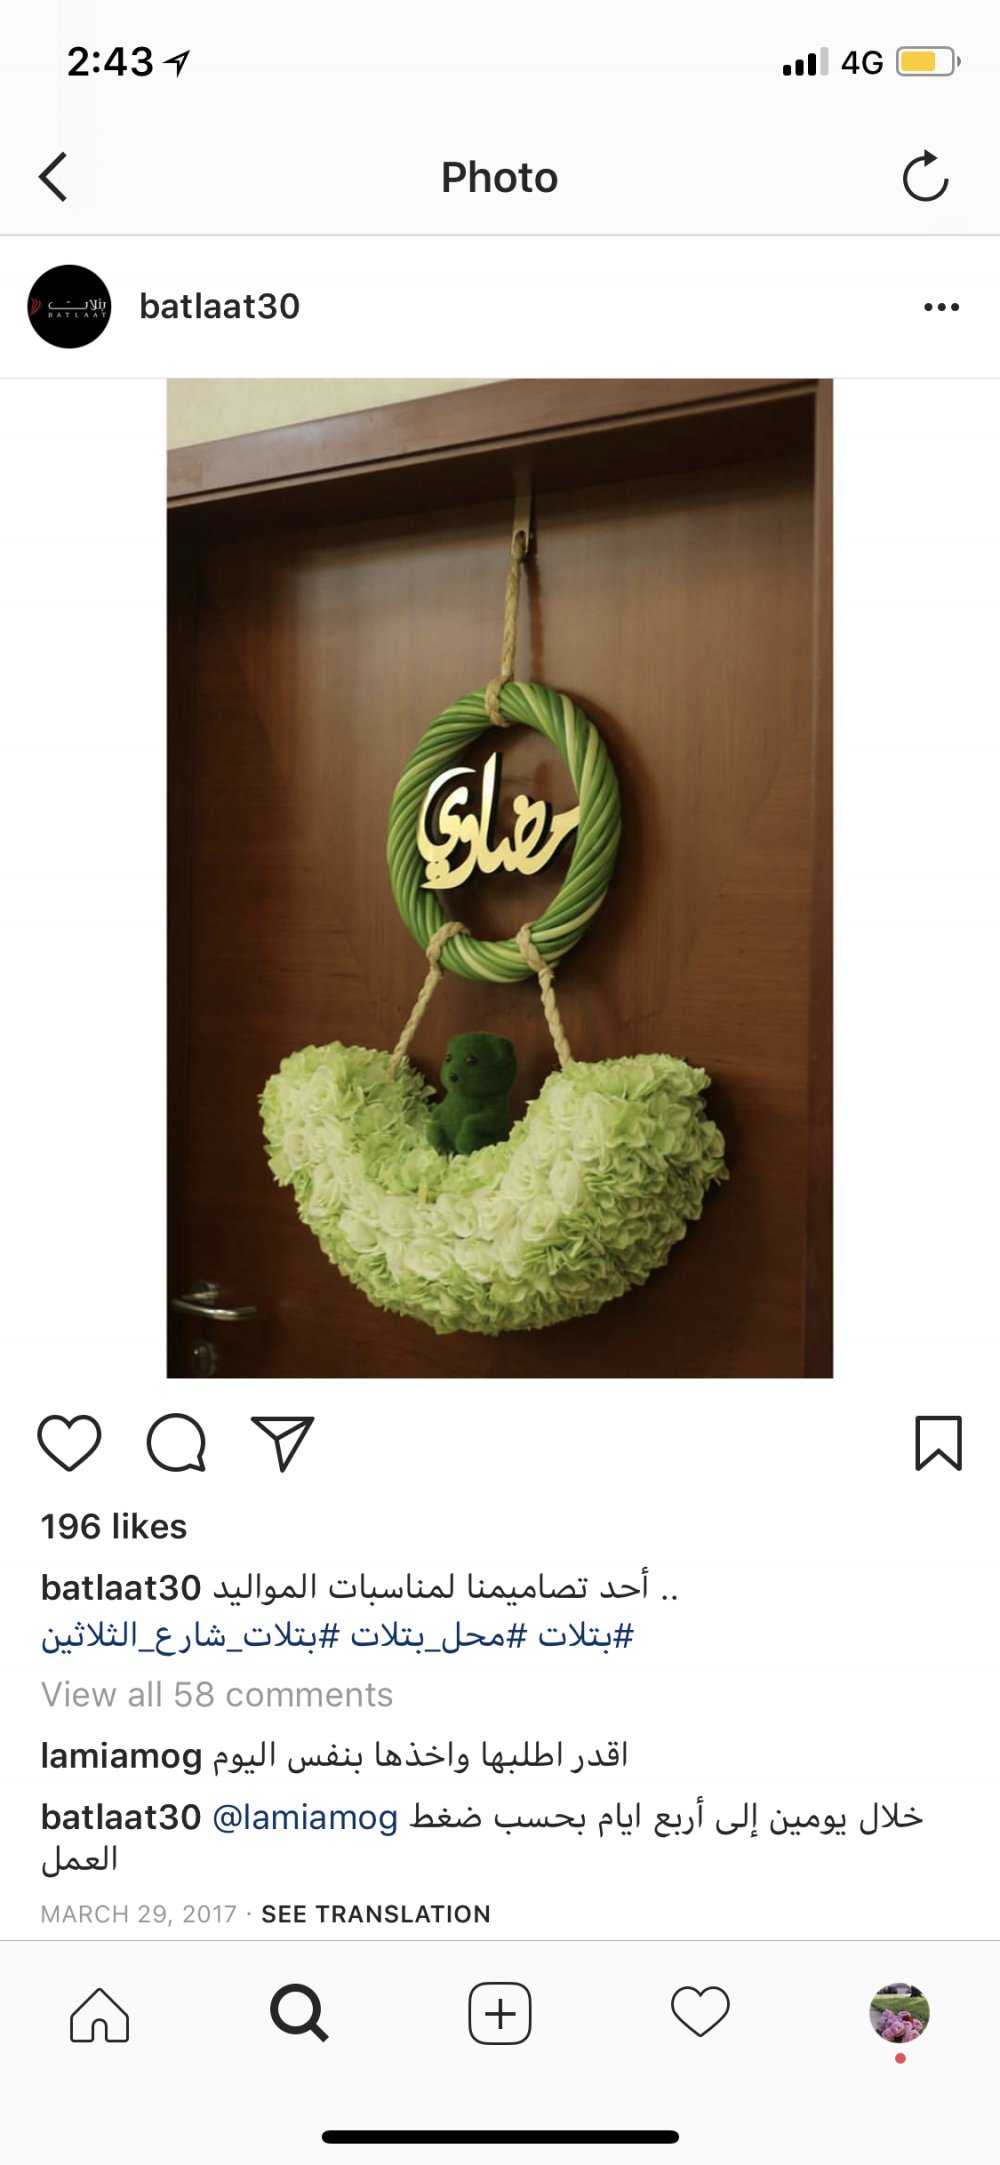
Task: Open the batlaat30 profile avatar
Action: 69,307
